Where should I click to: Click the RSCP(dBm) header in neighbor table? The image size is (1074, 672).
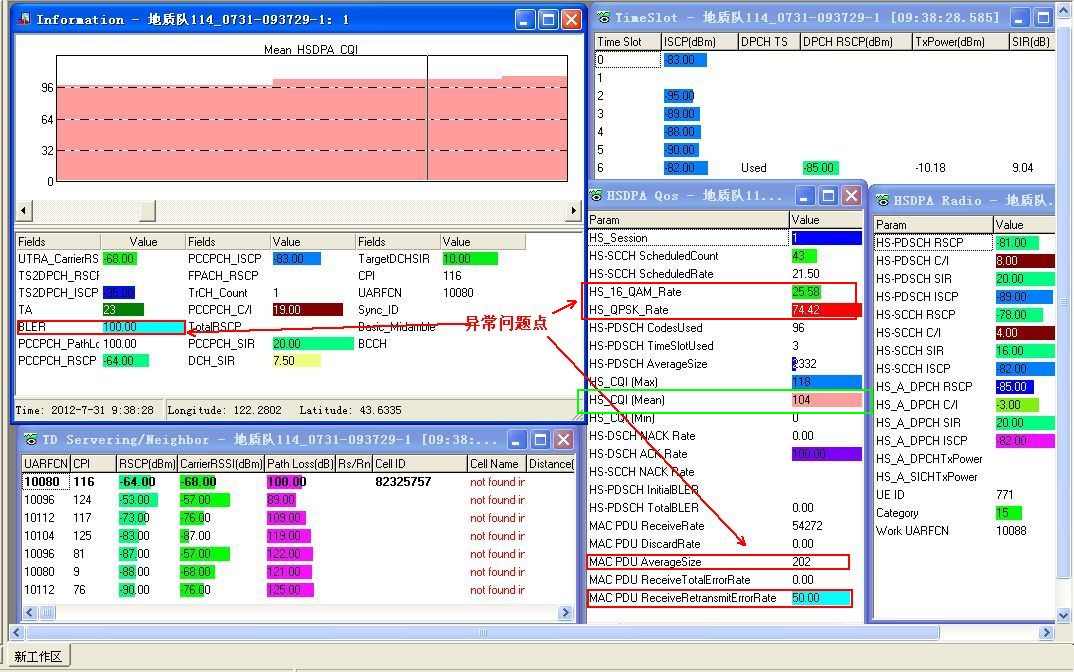[x=147, y=464]
